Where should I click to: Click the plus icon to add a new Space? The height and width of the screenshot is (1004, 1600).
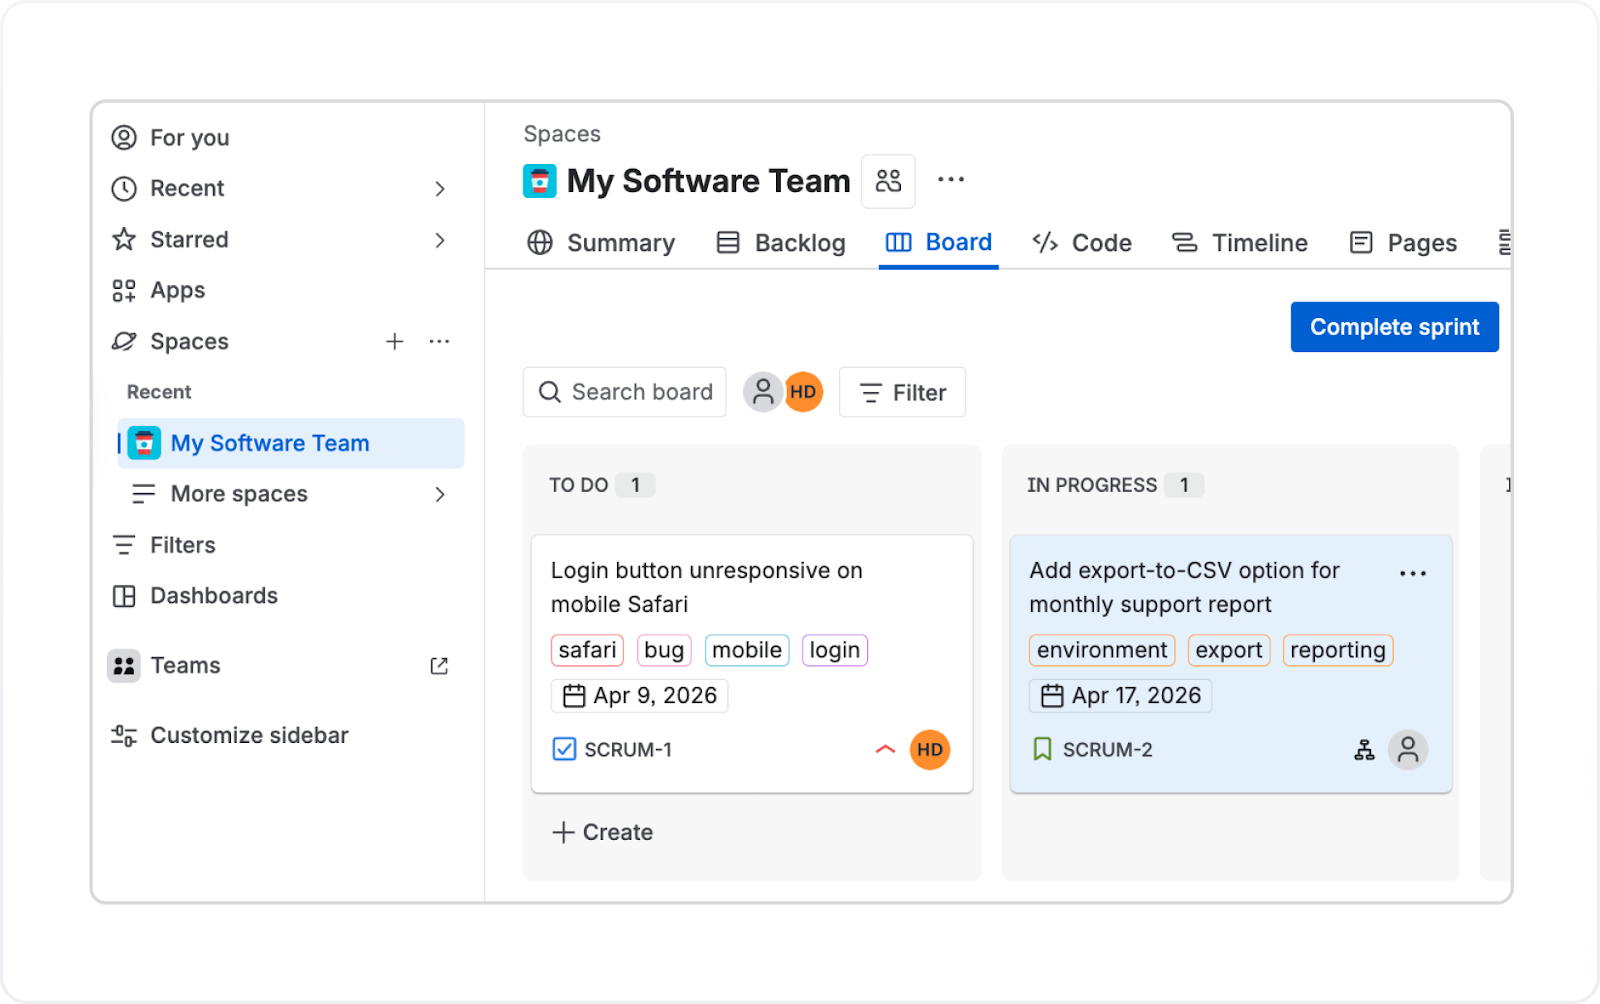click(395, 341)
